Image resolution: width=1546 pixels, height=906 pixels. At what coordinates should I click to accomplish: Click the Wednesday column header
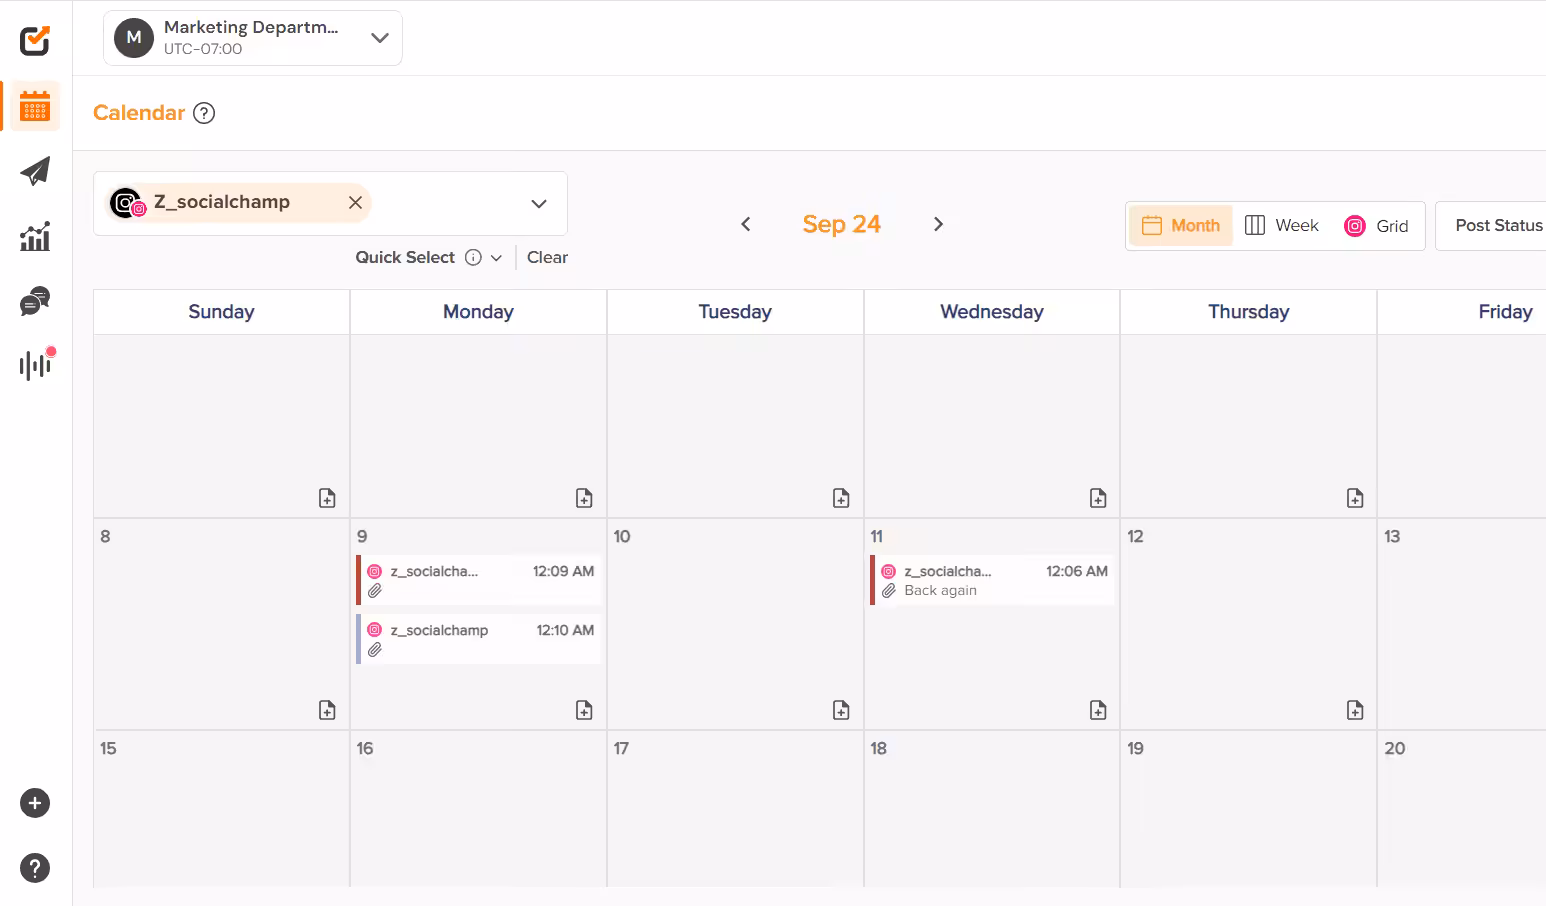click(992, 312)
